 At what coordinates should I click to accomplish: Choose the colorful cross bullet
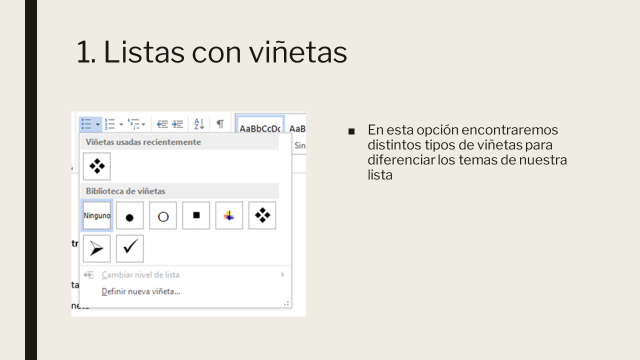(229, 215)
